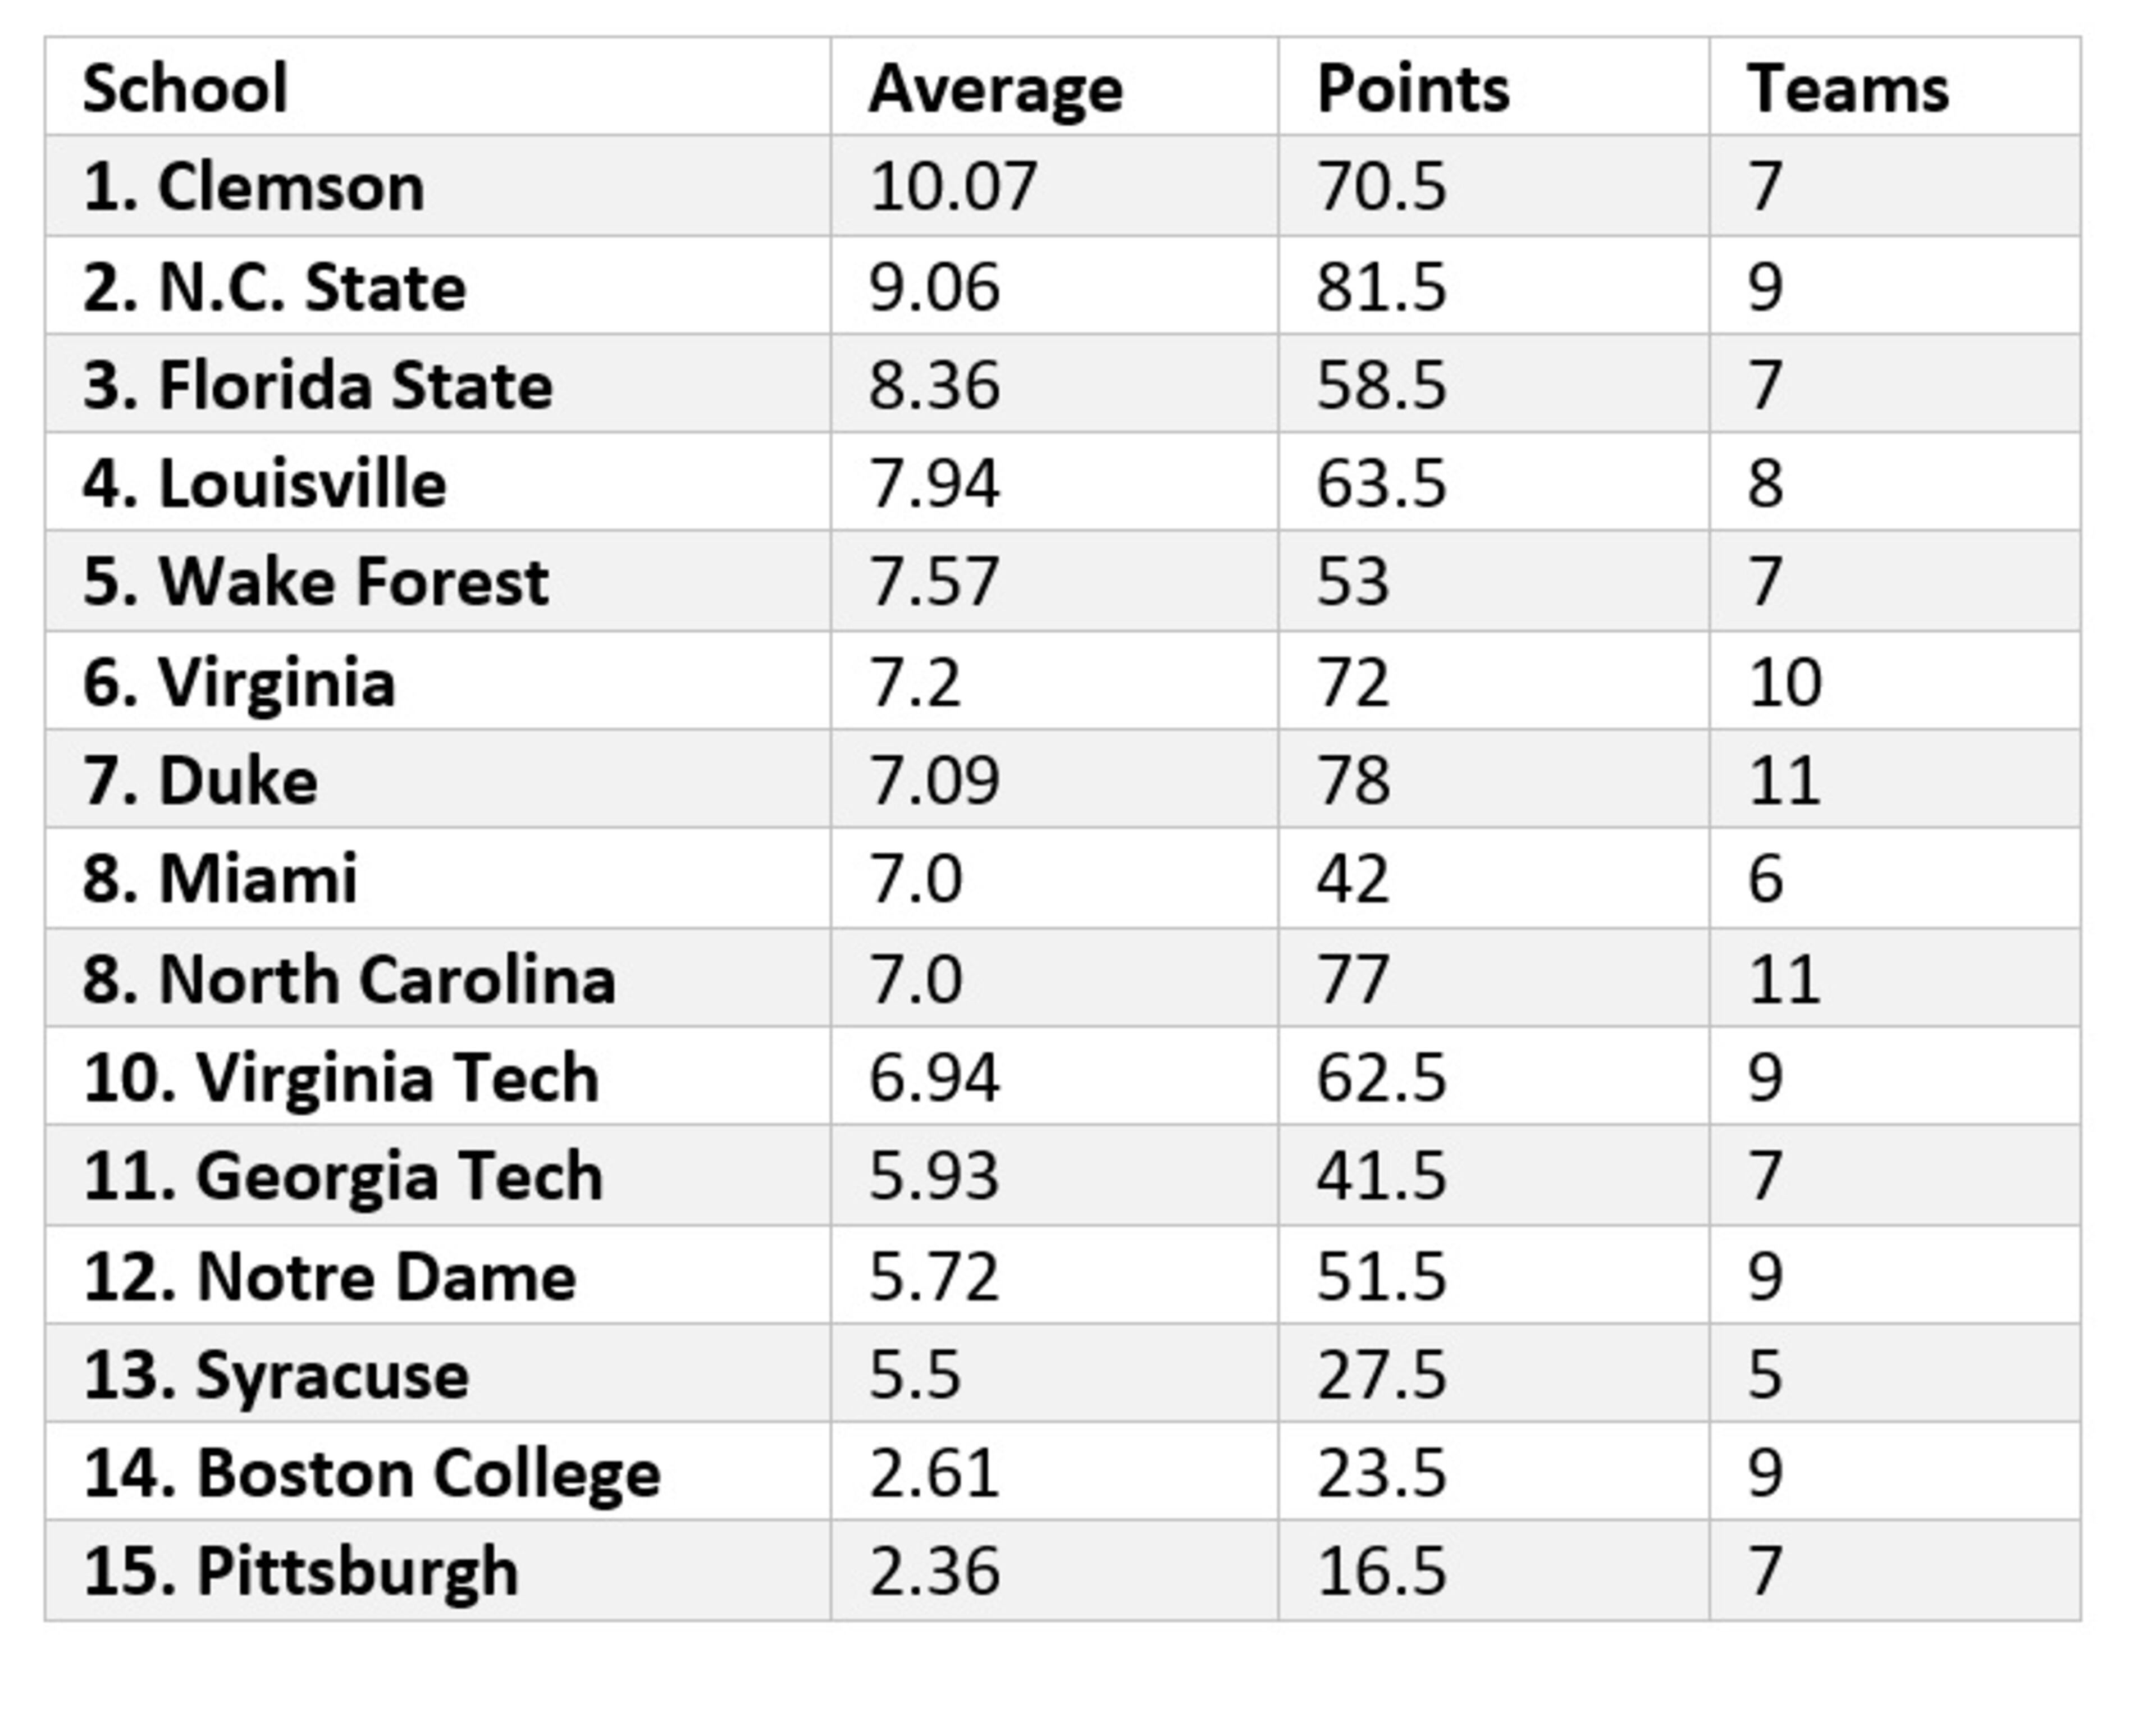Screen dimensions: 2156x1712
Task: Click Florida State's average value 8.36
Action: pos(934,385)
